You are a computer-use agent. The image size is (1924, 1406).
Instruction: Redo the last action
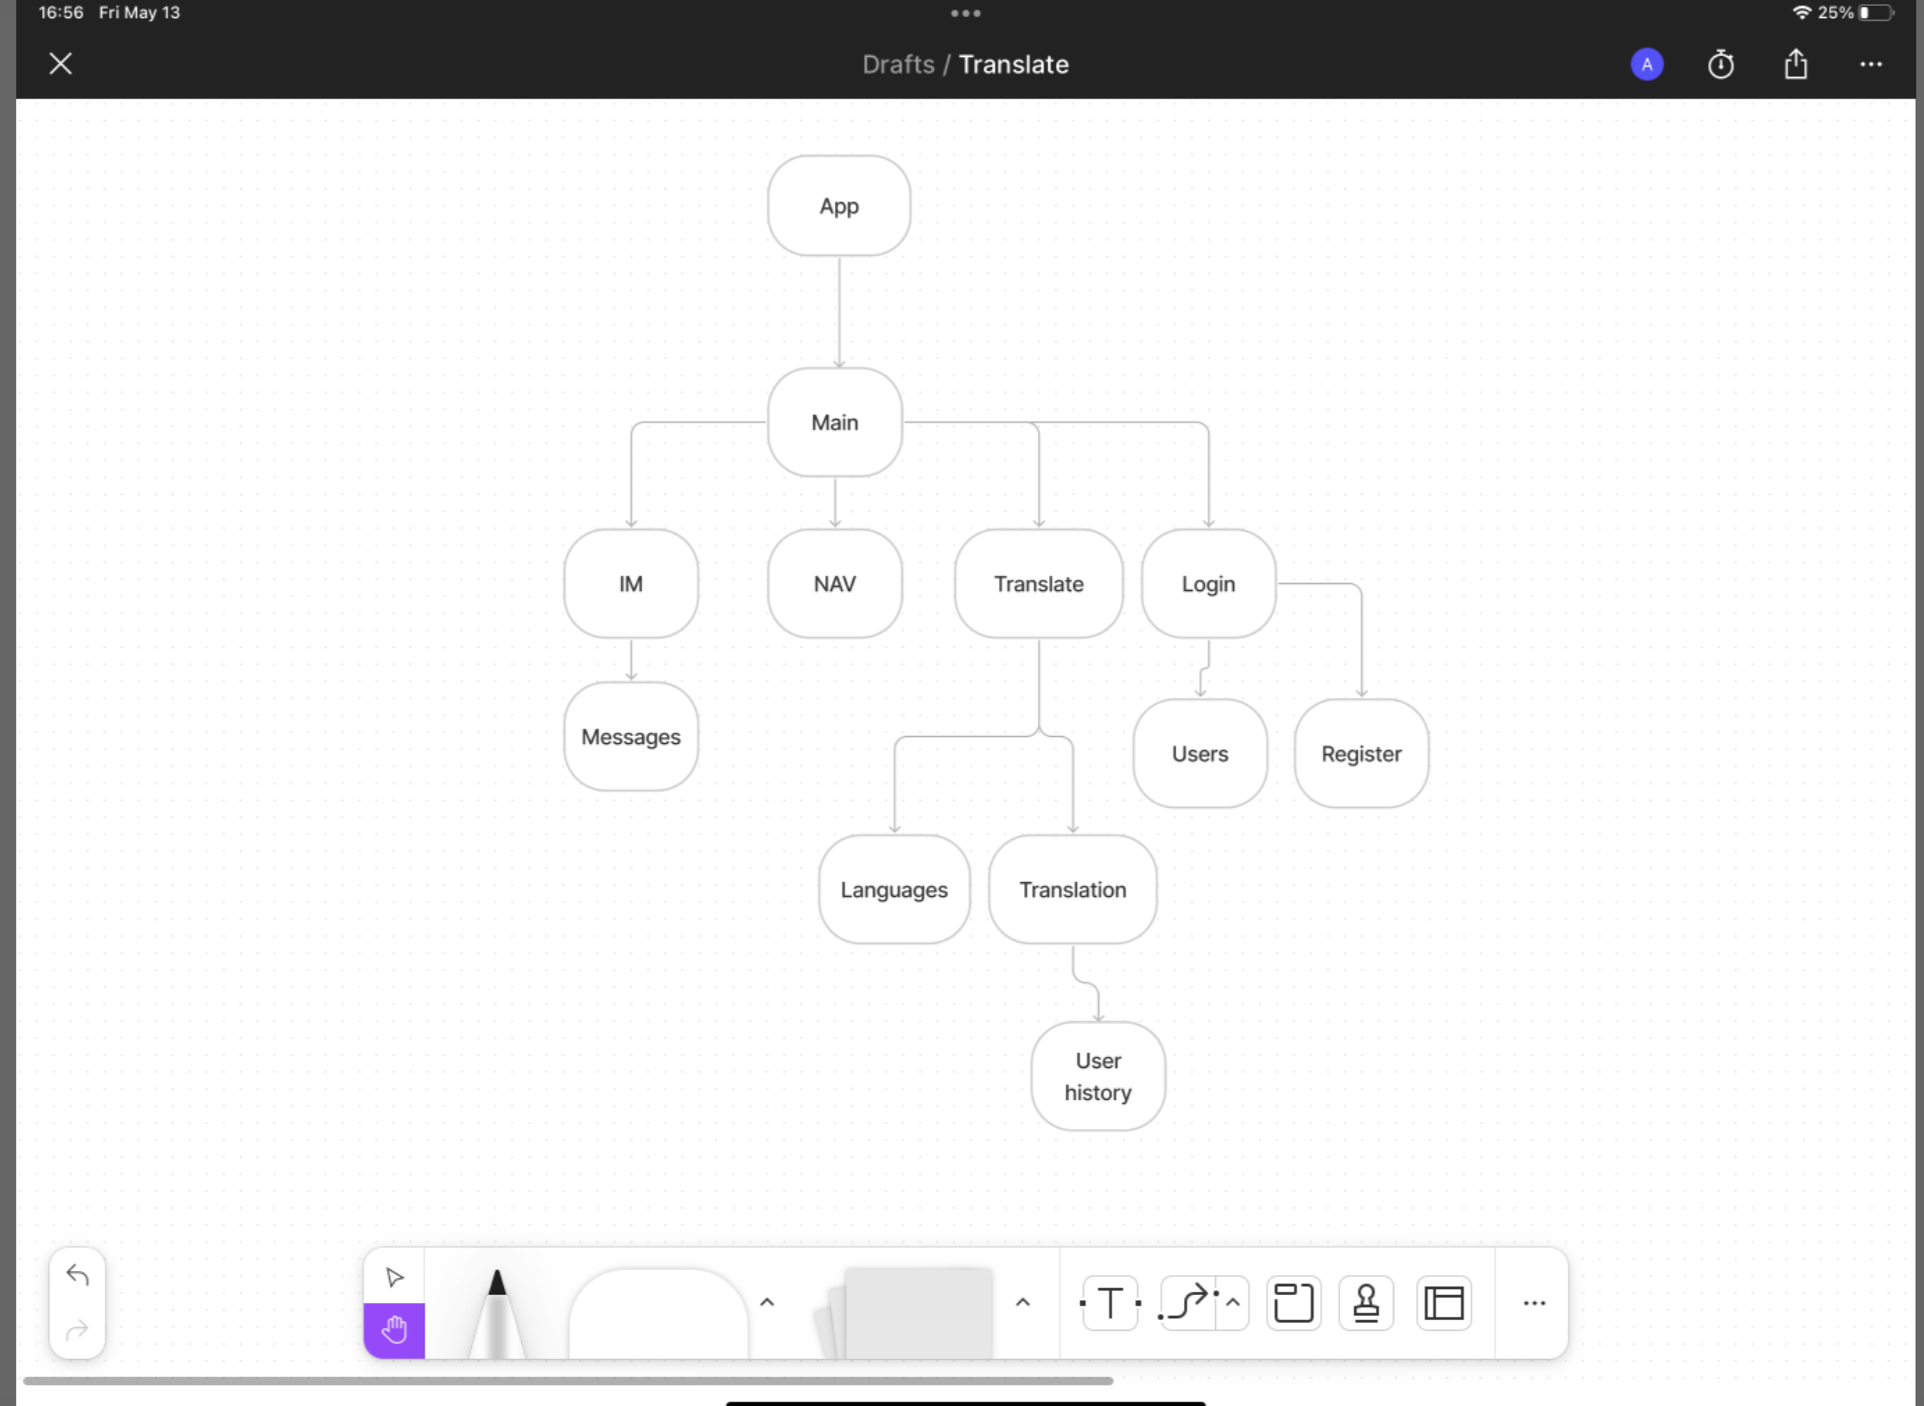78,1330
